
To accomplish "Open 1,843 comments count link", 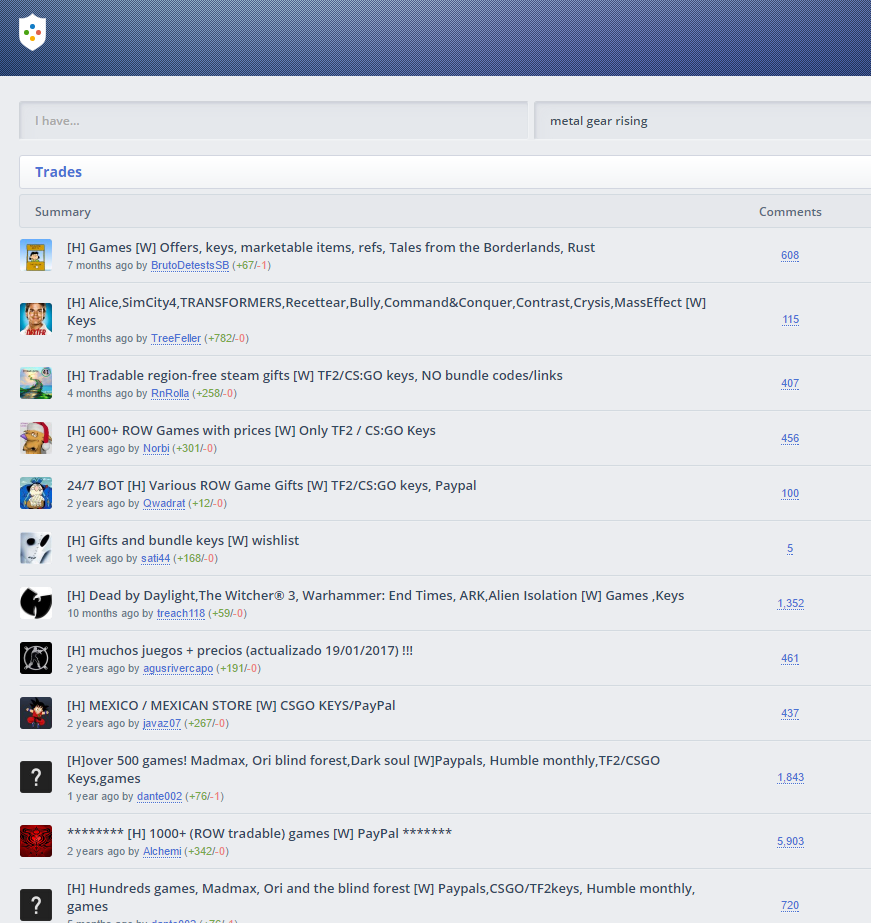I will (x=790, y=778).
